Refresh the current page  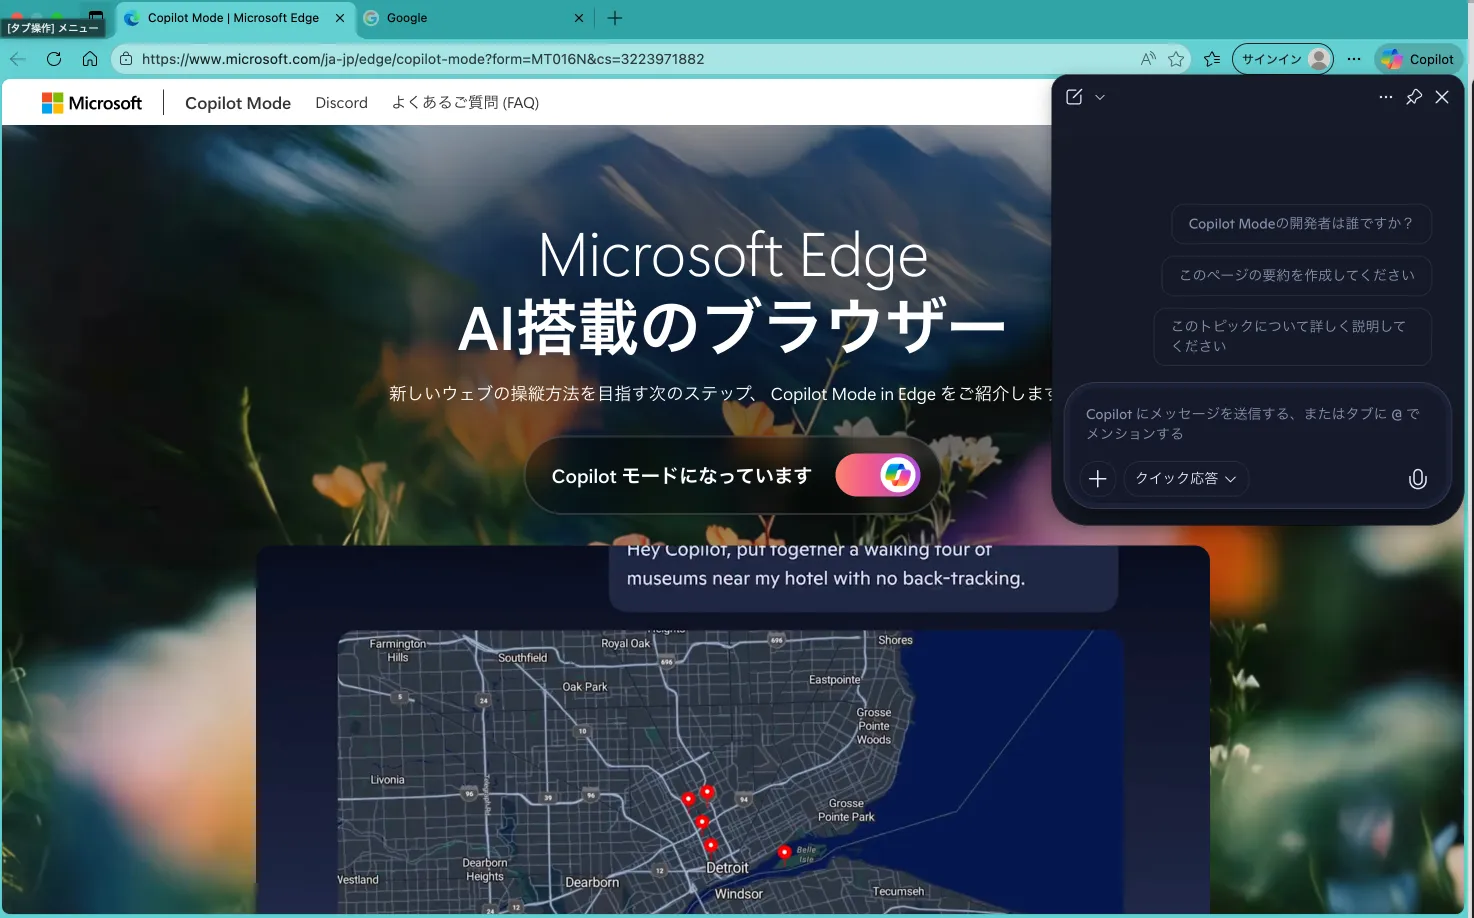54,58
